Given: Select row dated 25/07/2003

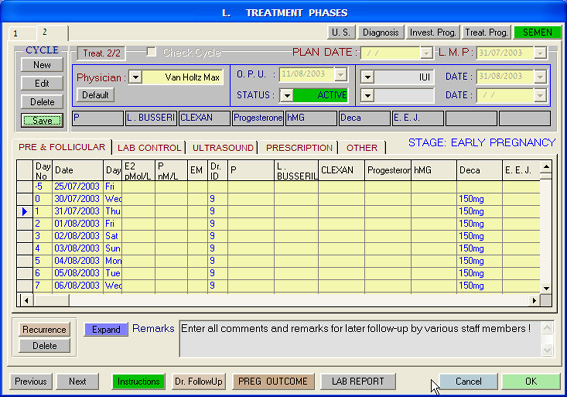Looking at the screenshot, I should click(278, 187).
